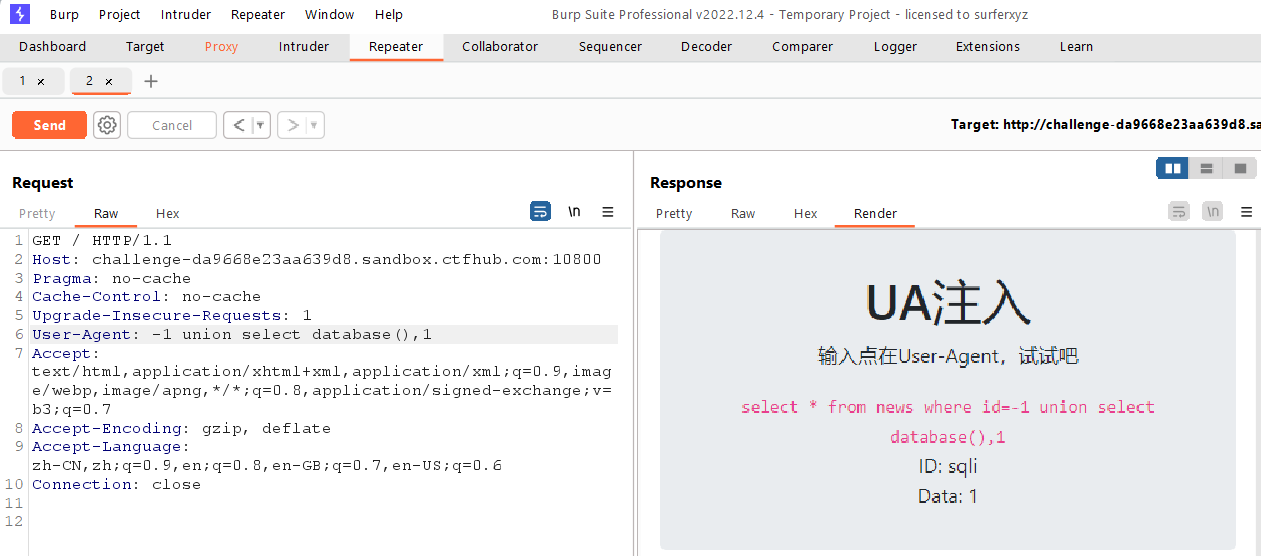Go back to previous request arrow

238,125
